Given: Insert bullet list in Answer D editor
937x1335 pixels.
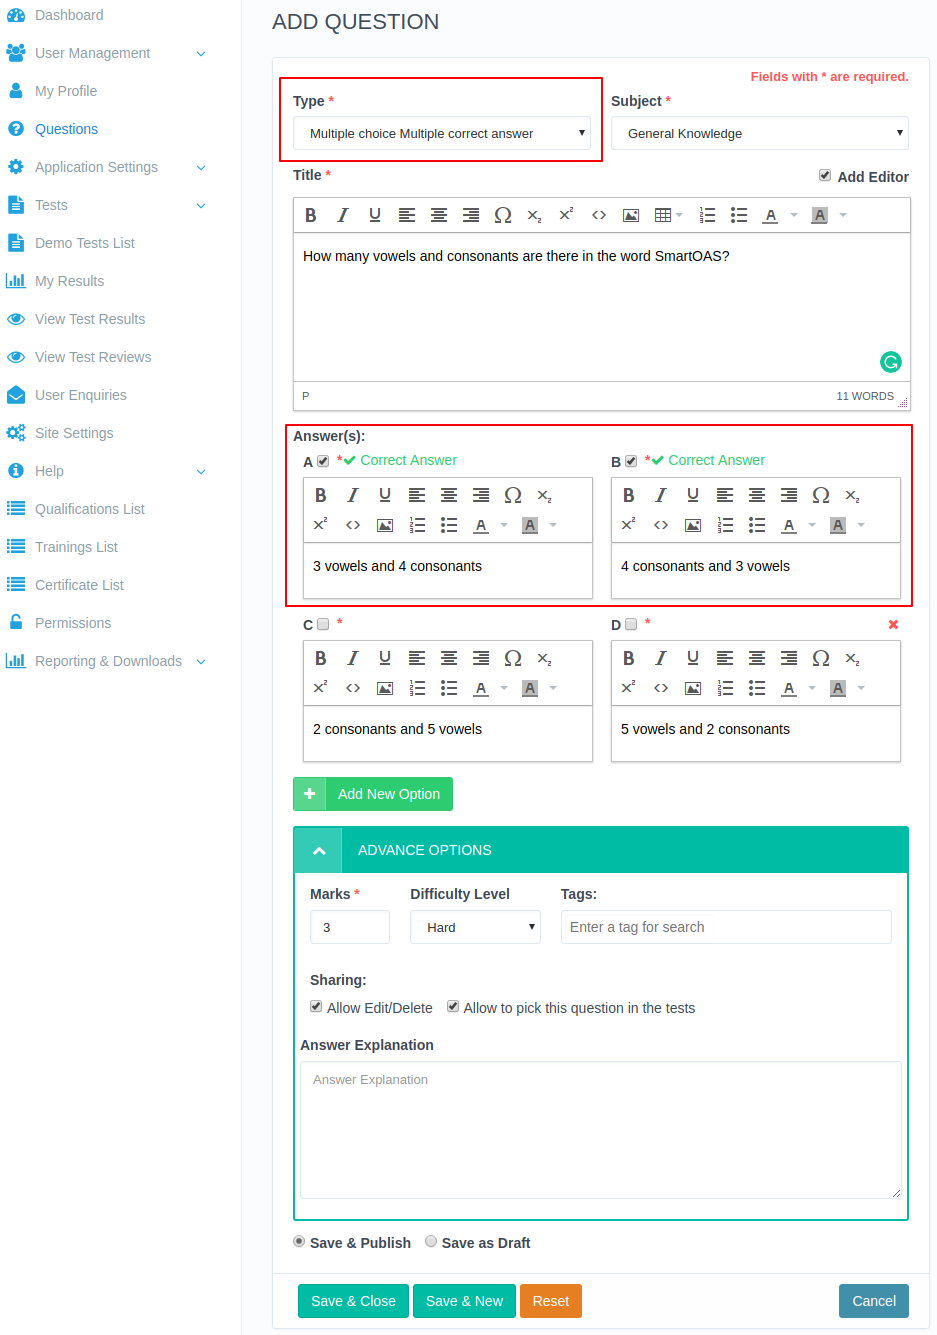Looking at the screenshot, I should [757, 688].
